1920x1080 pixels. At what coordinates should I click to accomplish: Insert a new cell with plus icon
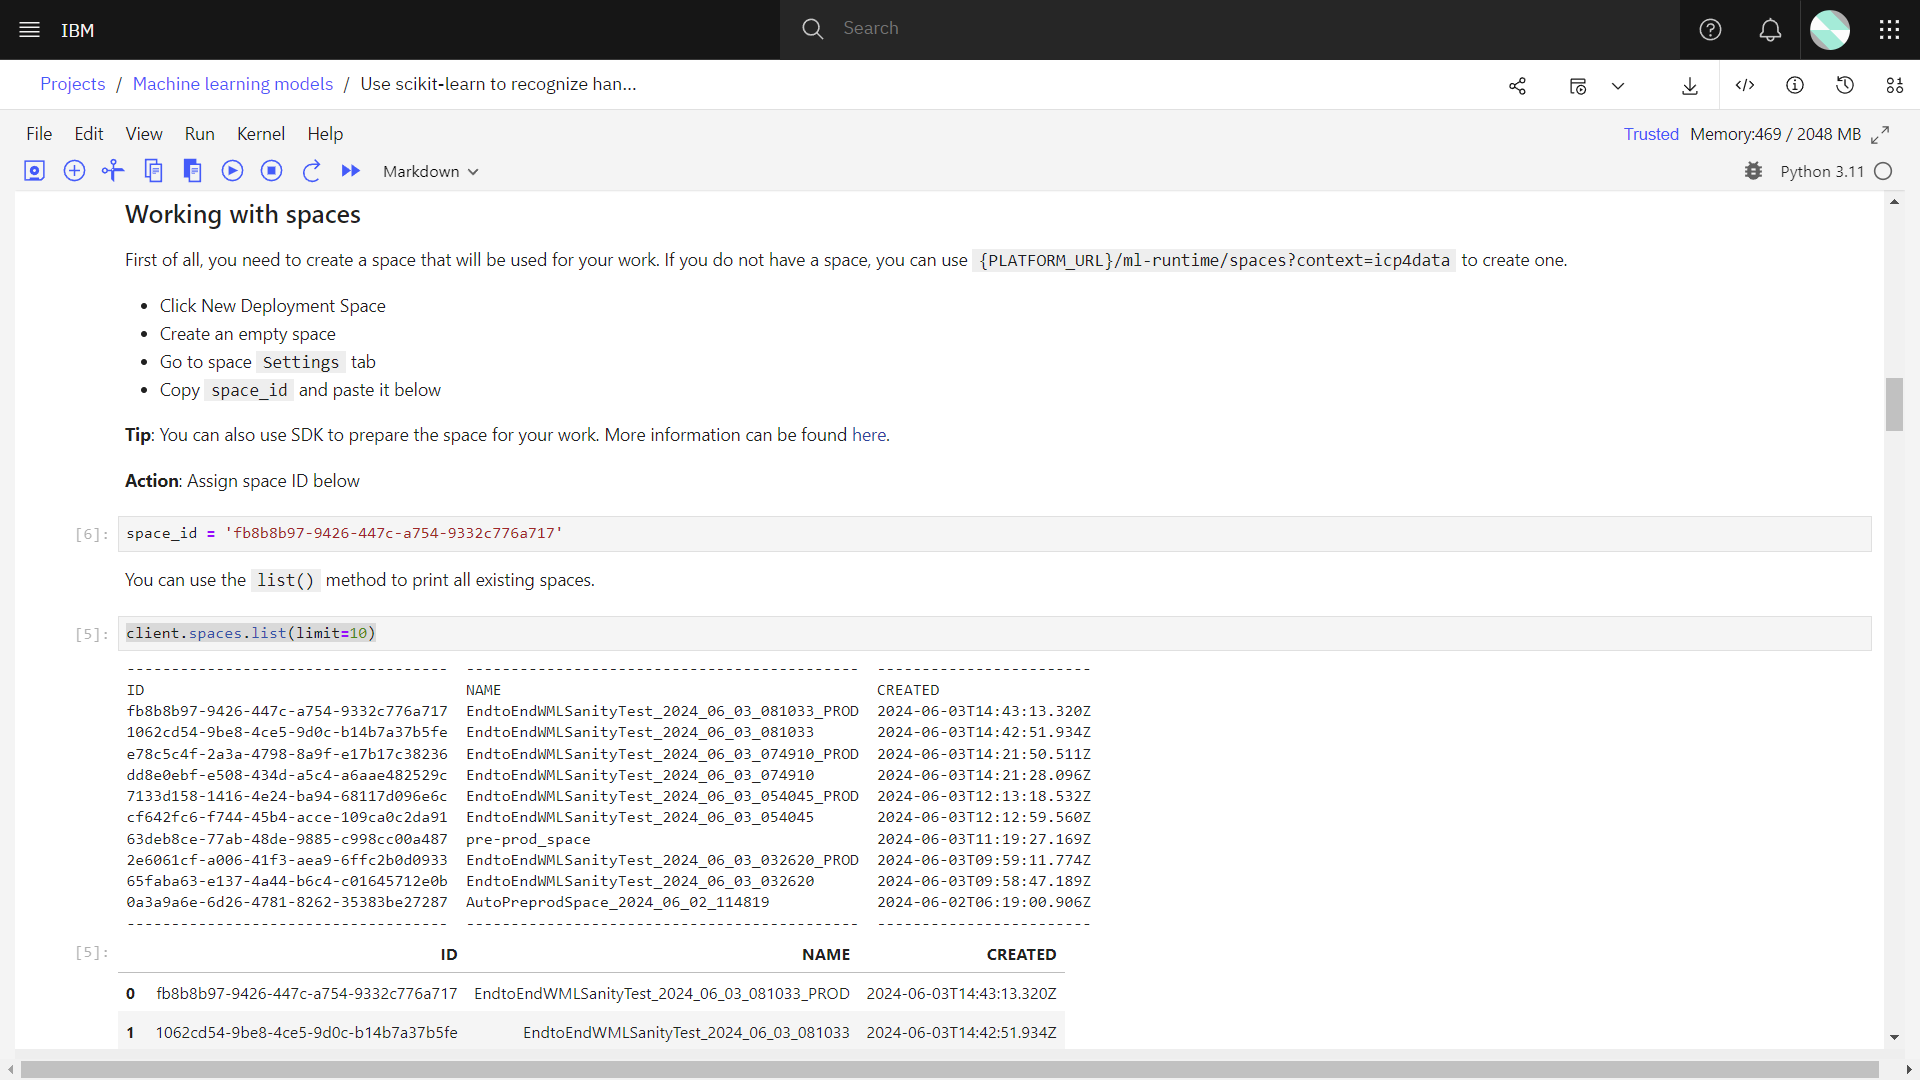[74, 171]
